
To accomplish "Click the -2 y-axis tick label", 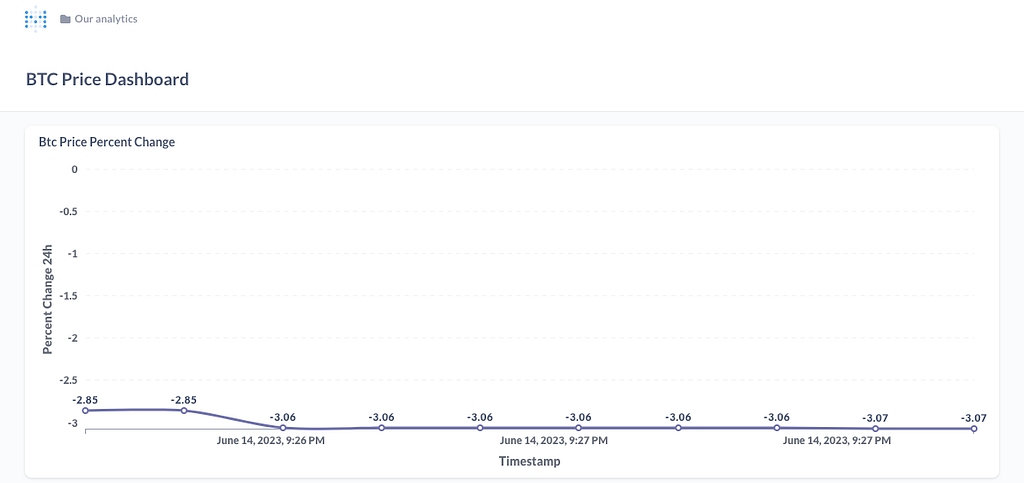I will pyautogui.click(x=71, y=338).
